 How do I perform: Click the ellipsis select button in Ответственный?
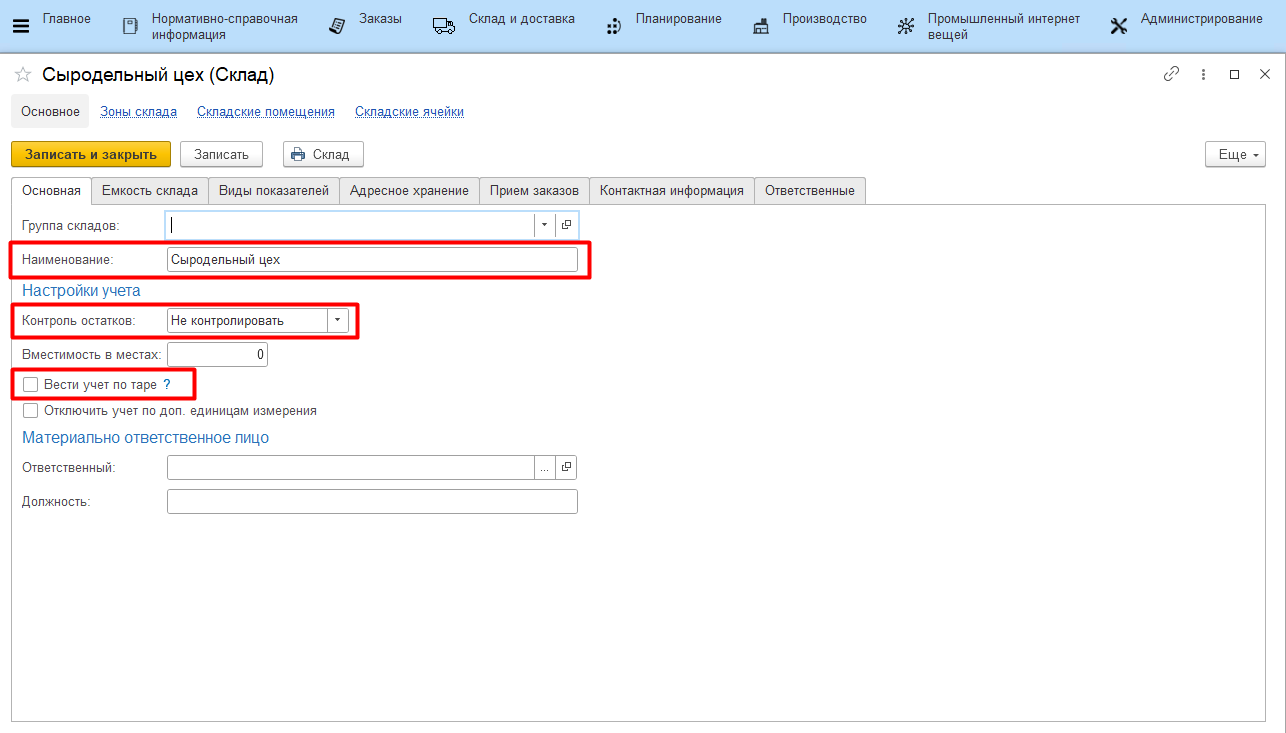(545, 467)
